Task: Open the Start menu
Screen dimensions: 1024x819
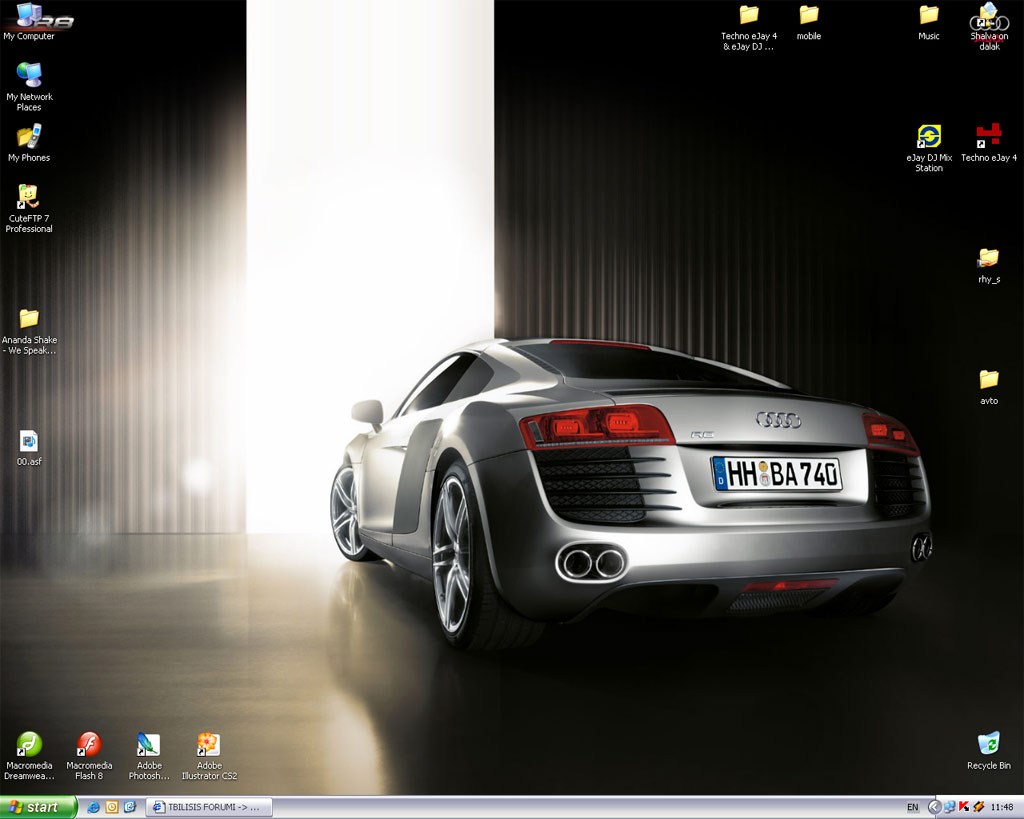Action: coord(38,807)
